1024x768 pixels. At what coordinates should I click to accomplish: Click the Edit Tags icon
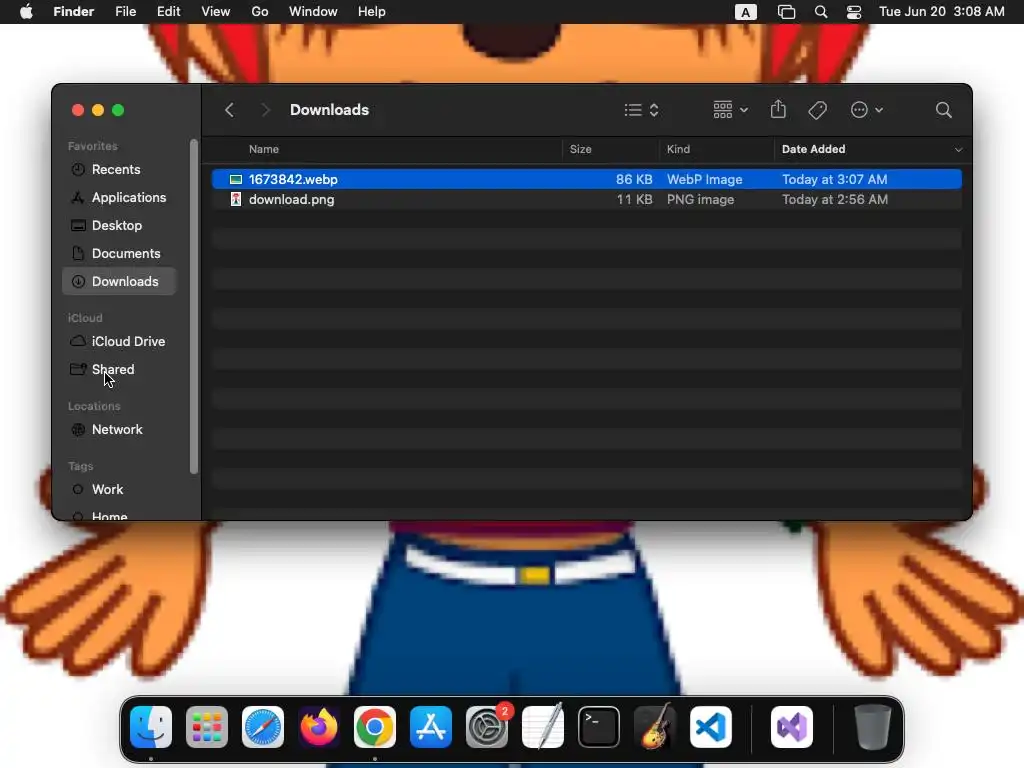[817, 110]
